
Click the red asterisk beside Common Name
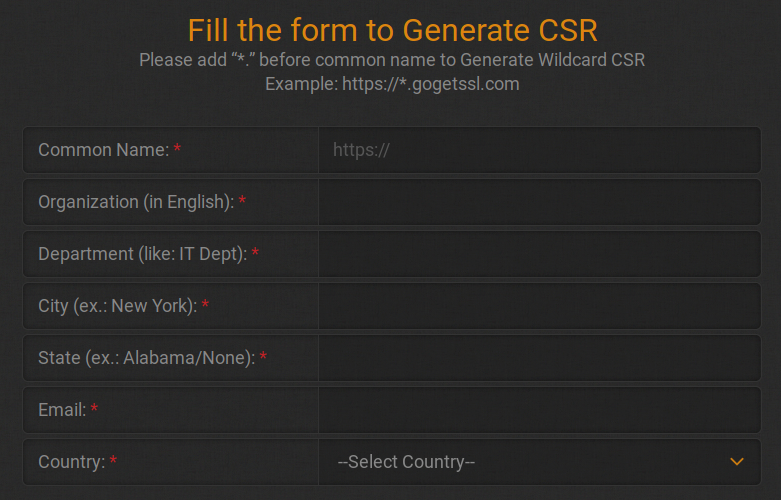pyautogui.click(x=178, y=150)
